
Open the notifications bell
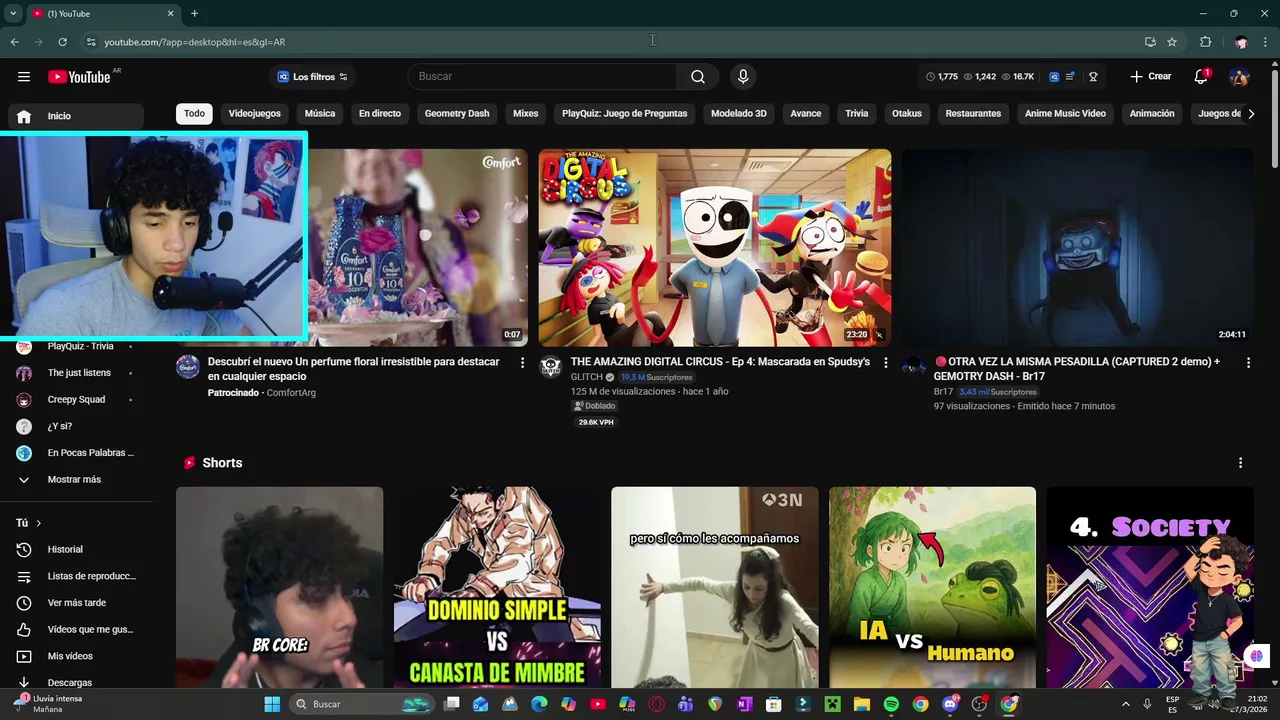(x=1201, y=77)
